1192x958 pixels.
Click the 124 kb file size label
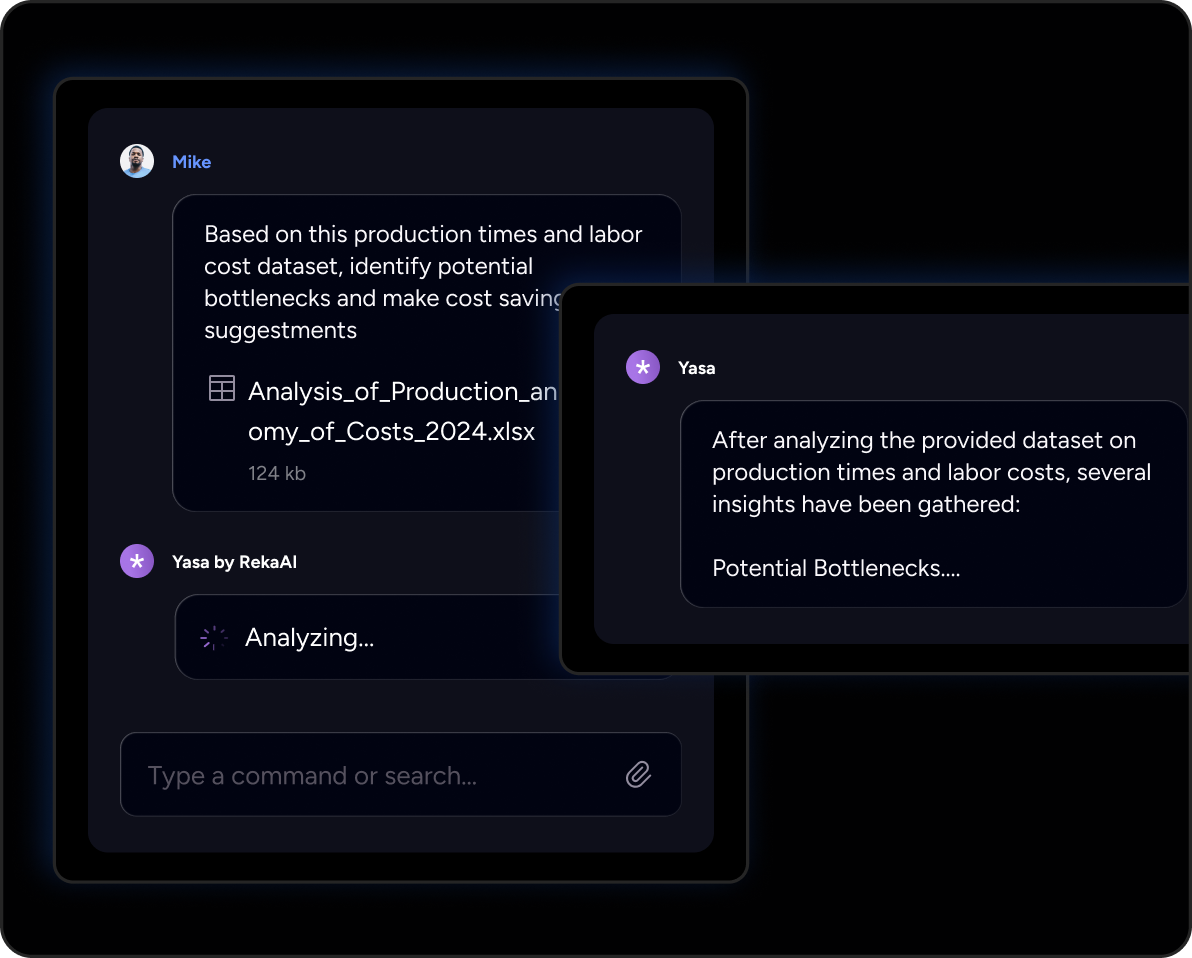click(277, 473)
